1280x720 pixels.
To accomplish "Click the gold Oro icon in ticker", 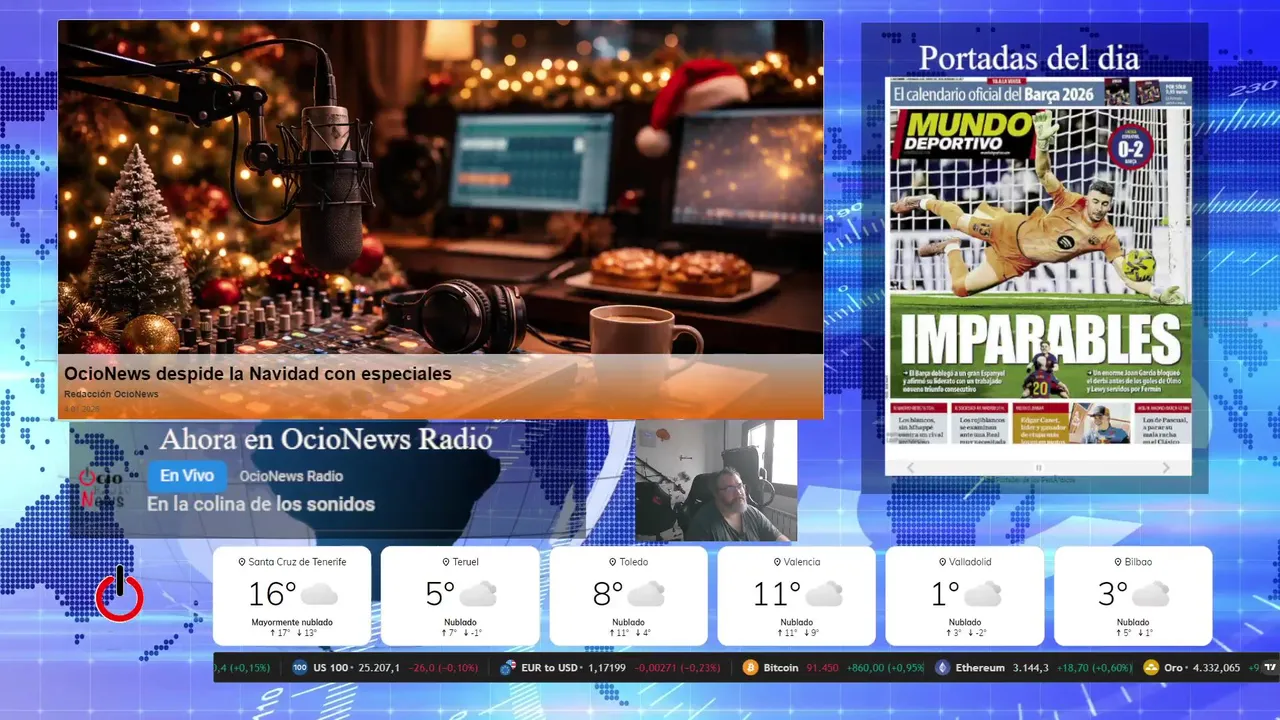I will pyautogui.click(x=1151, y=667).
